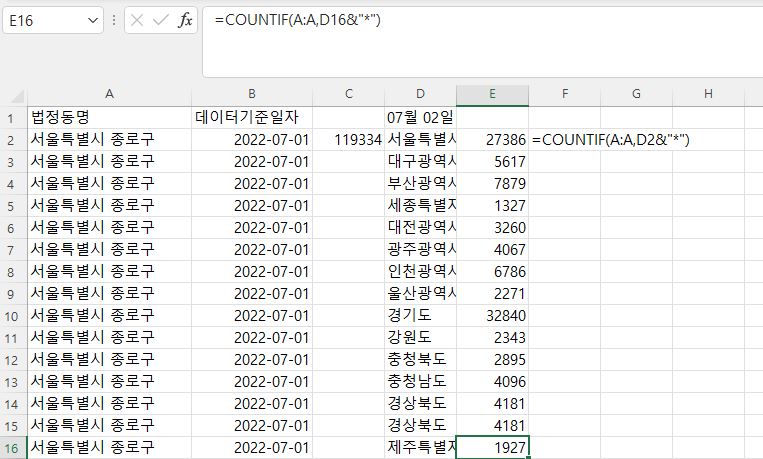Click cell D6 '대전광역시'
The image size is (763, 459).
coord(420,227)
